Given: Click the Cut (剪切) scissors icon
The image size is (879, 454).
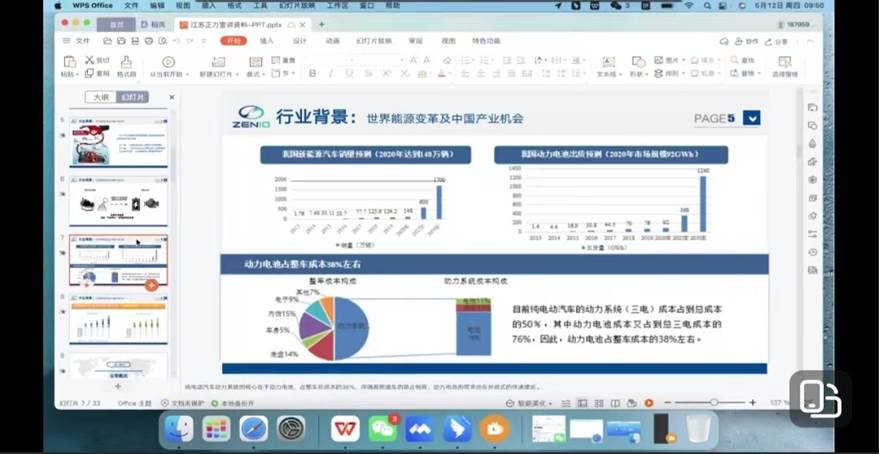Looking at the screenshot, I should coord(90,59).
